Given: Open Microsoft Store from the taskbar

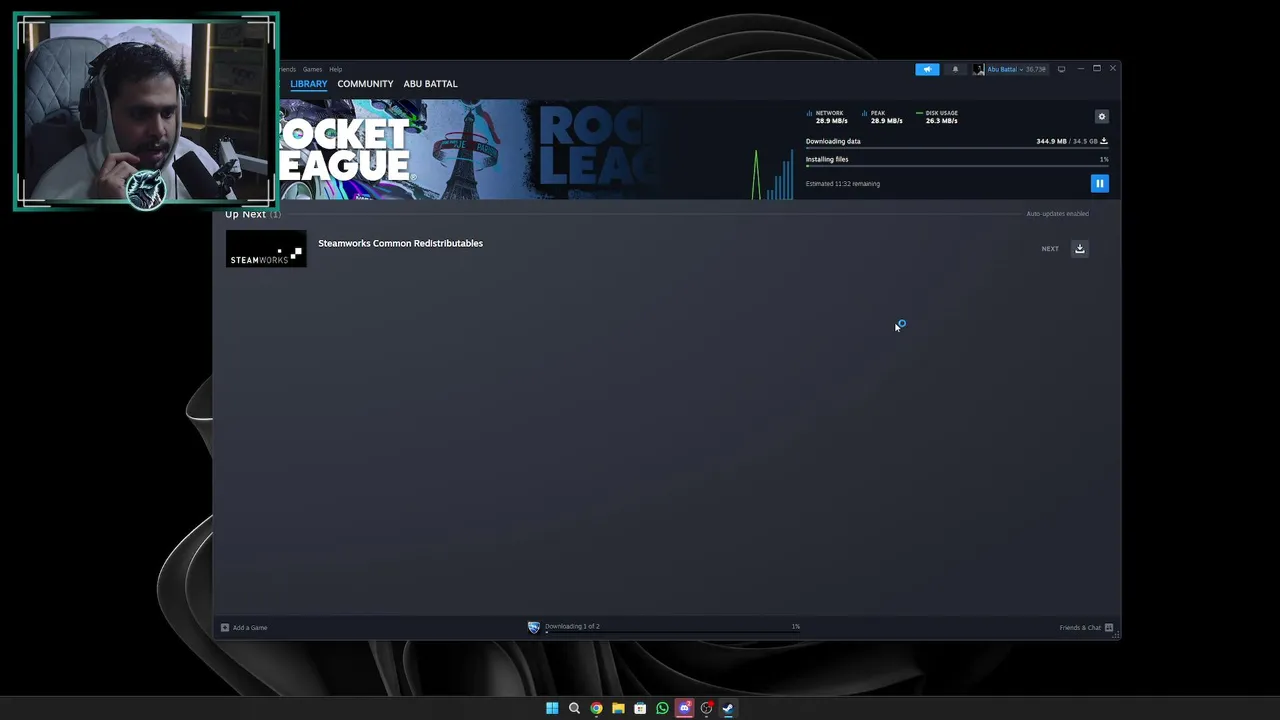Looking at the screenshot, I should coord(640,708).
